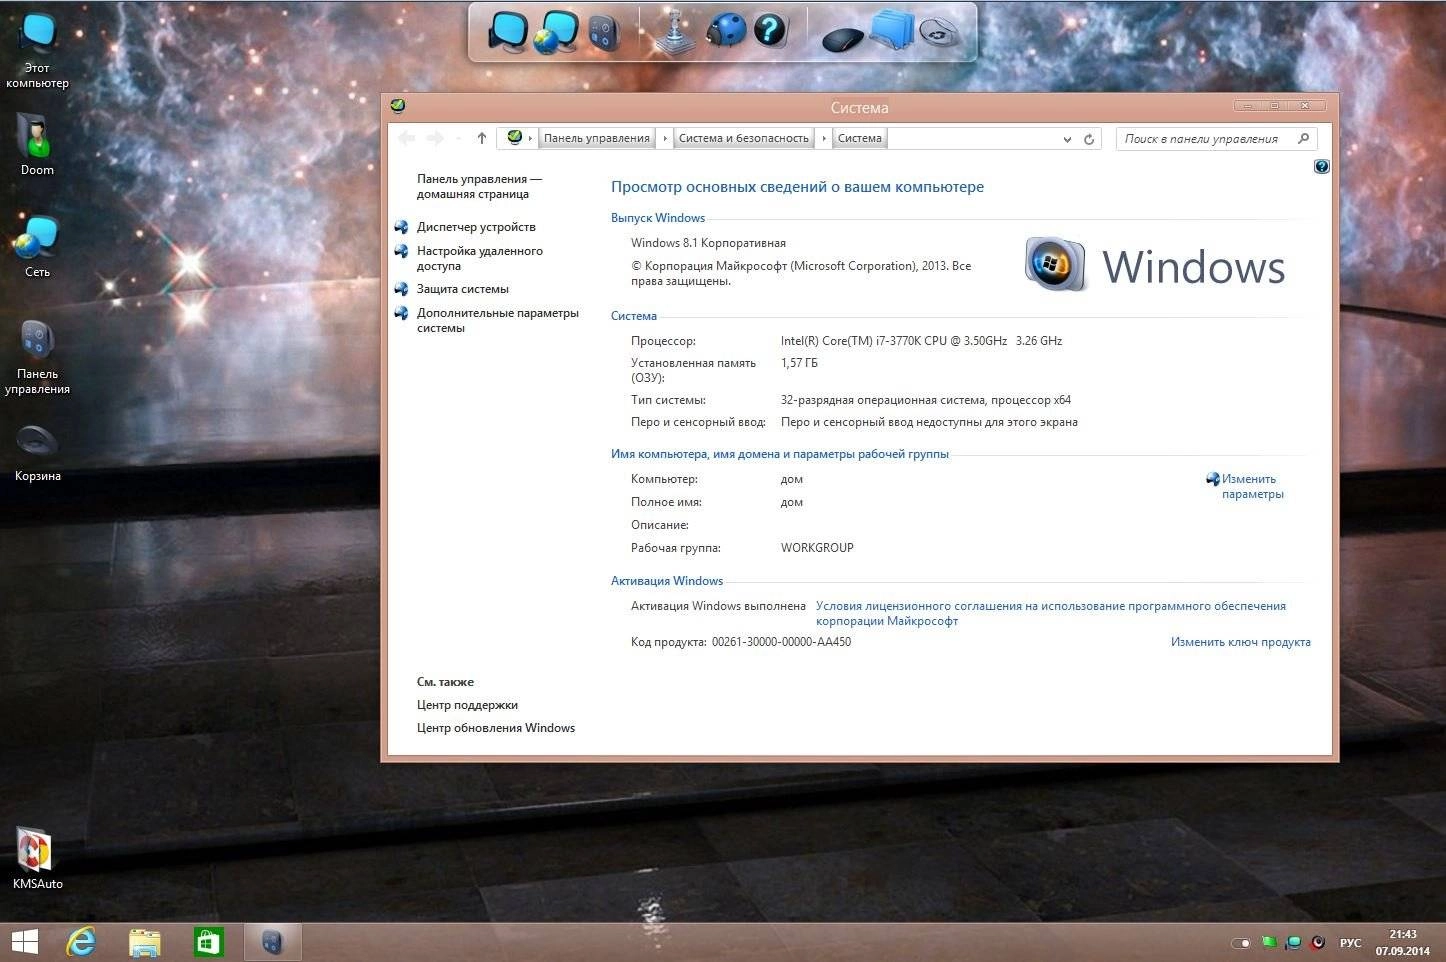Go back using the back arrow
The height and width of the screenshot is (962, 1446).
(406, 138)
